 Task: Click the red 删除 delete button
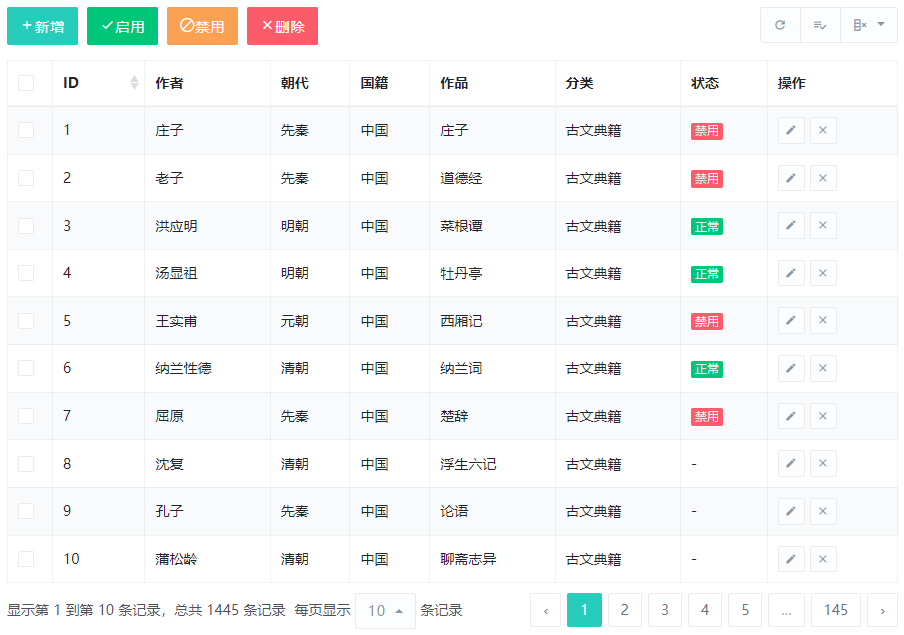(282, 26)
